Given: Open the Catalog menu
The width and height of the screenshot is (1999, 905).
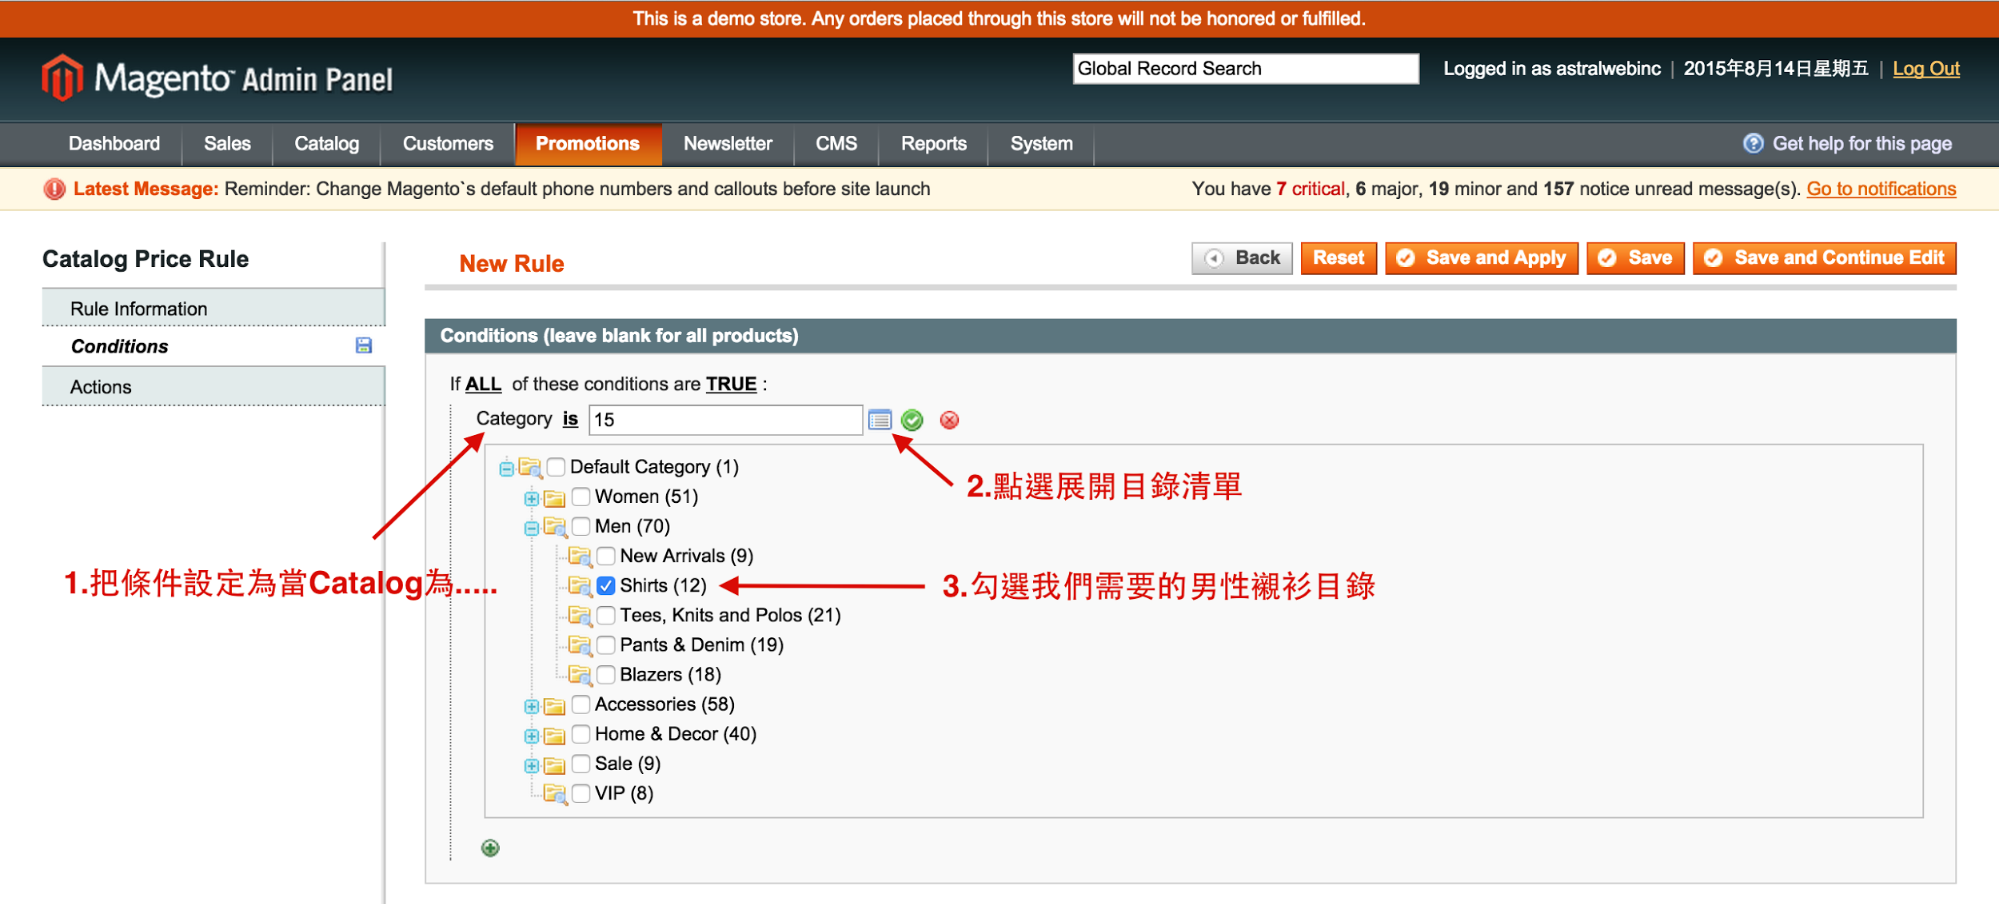Looking at the screenshot, I should [326, 144].
